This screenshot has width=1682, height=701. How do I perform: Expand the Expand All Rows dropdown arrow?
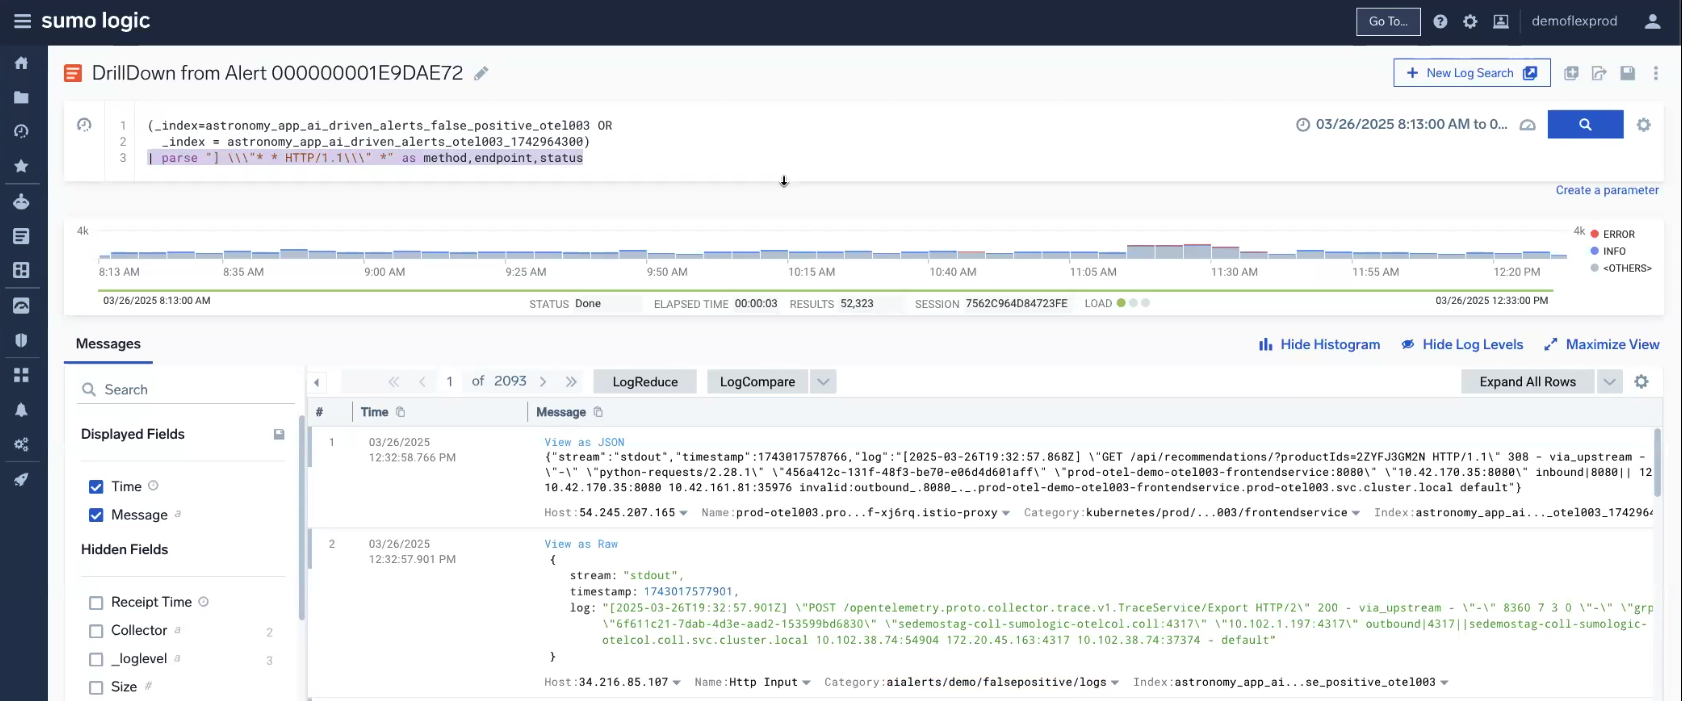pos(1608,382)
